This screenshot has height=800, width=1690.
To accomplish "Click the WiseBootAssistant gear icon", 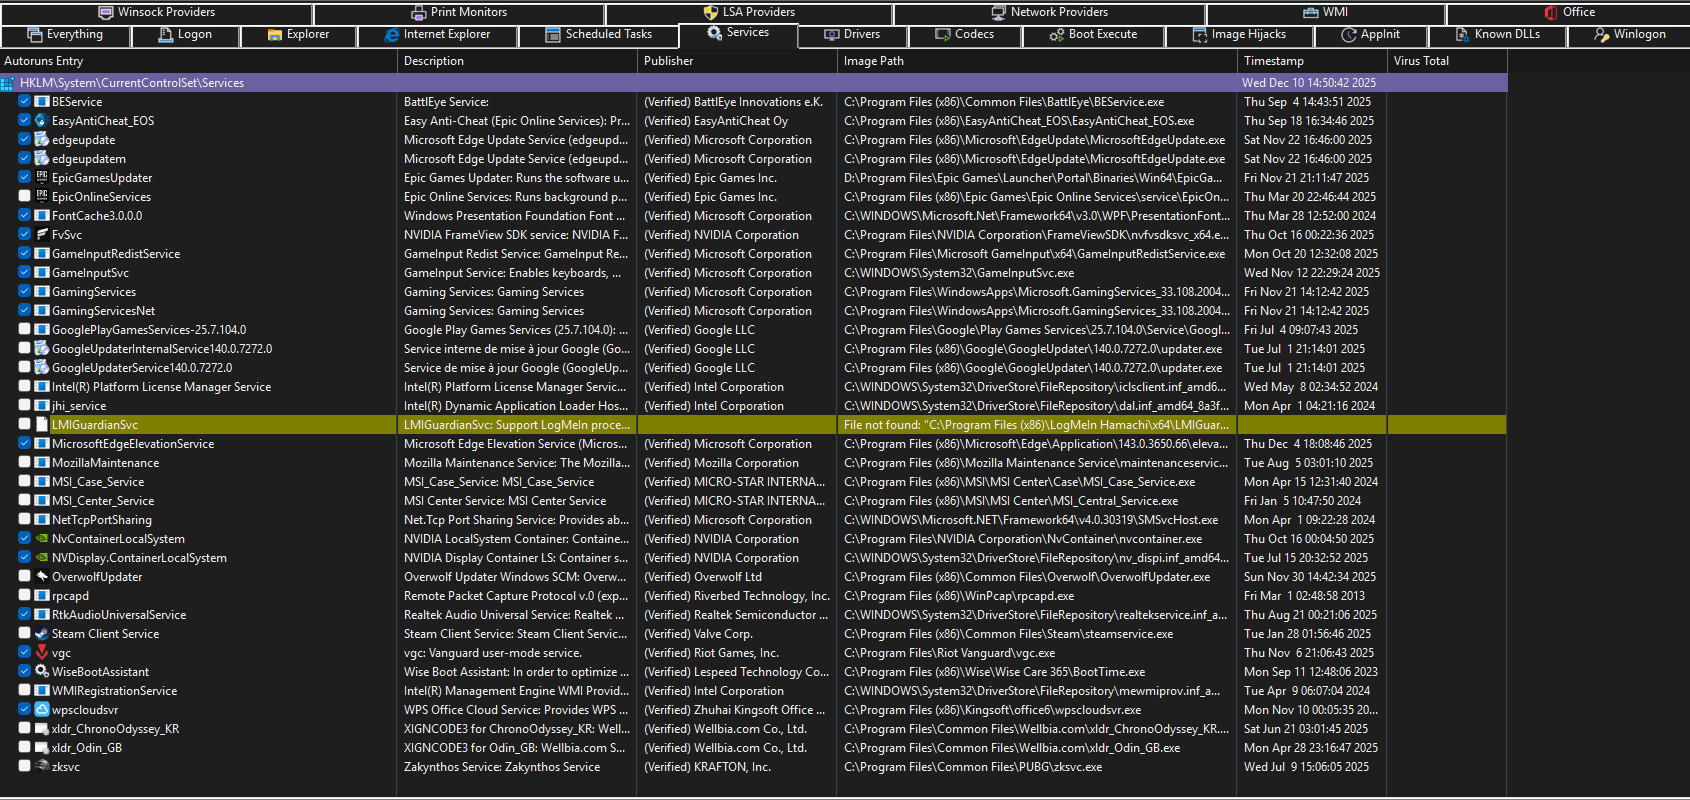I will [x=42, y=672].
